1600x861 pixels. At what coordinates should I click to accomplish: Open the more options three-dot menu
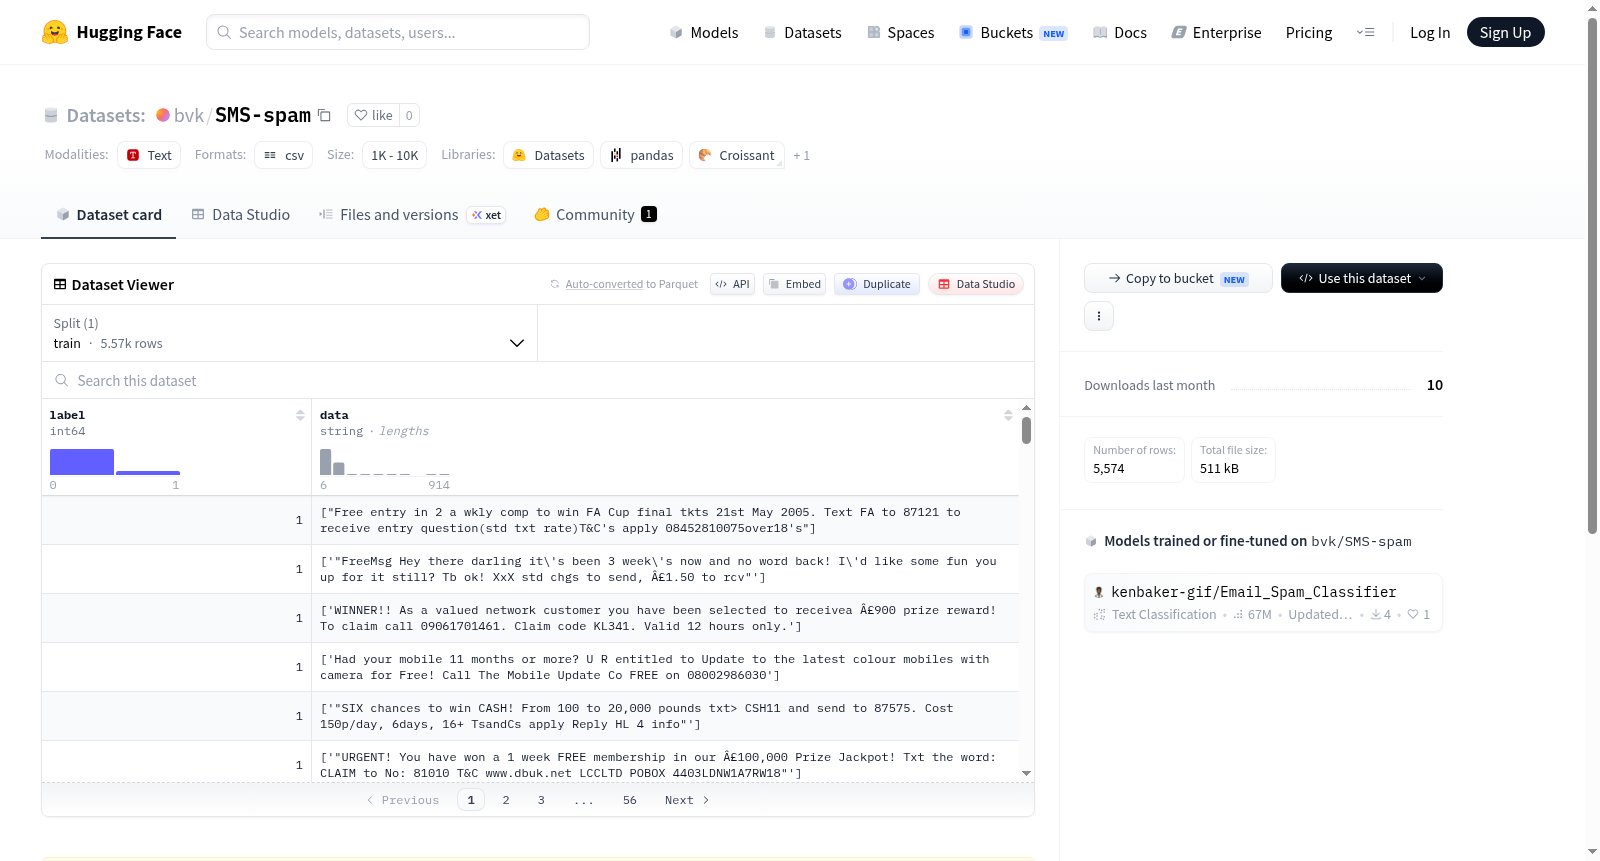(1098, 316)
